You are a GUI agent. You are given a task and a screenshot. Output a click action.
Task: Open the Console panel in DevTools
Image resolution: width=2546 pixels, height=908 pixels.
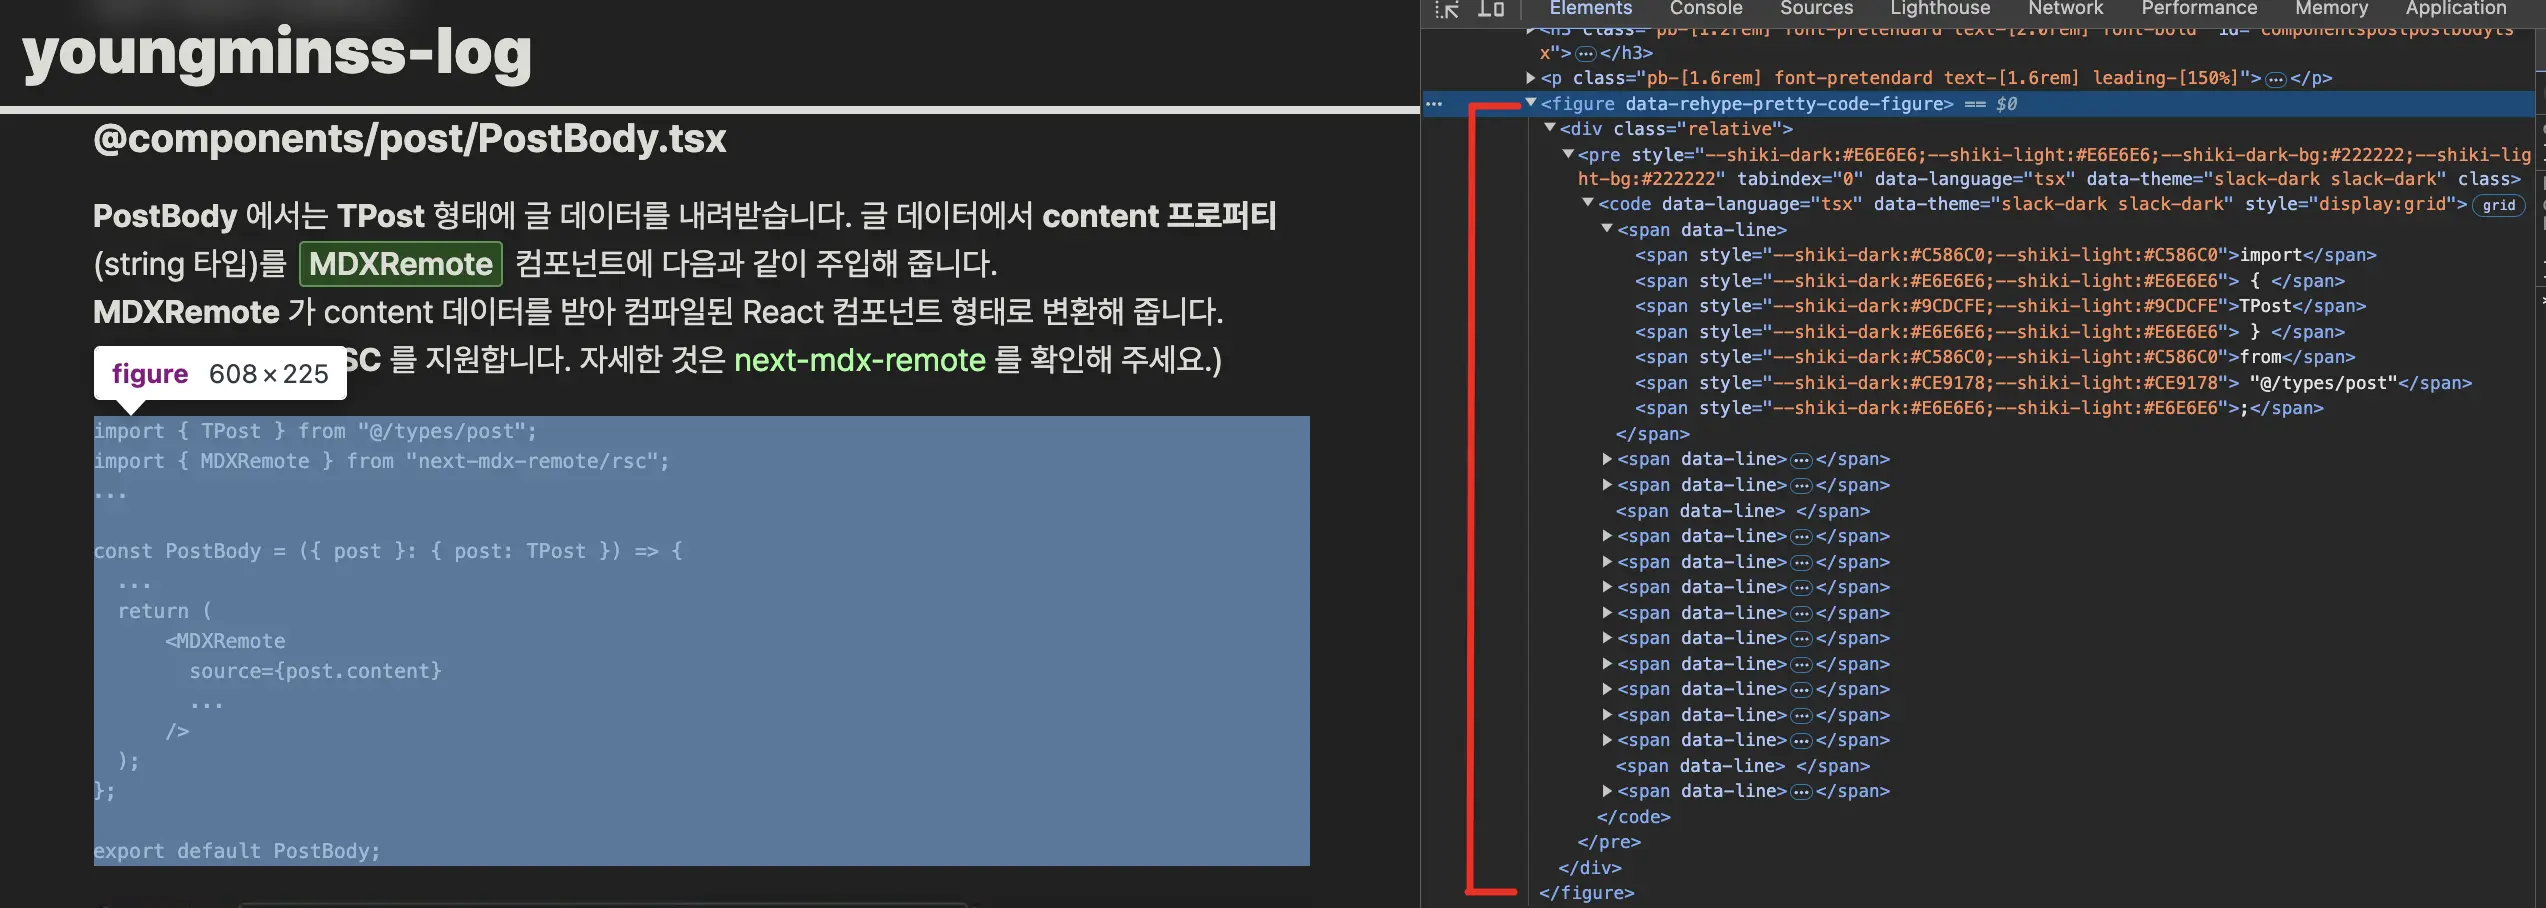[1705, 8]
